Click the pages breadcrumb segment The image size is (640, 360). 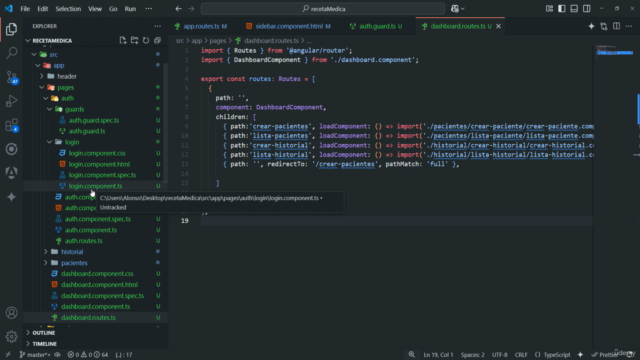(x=218, y=40)
